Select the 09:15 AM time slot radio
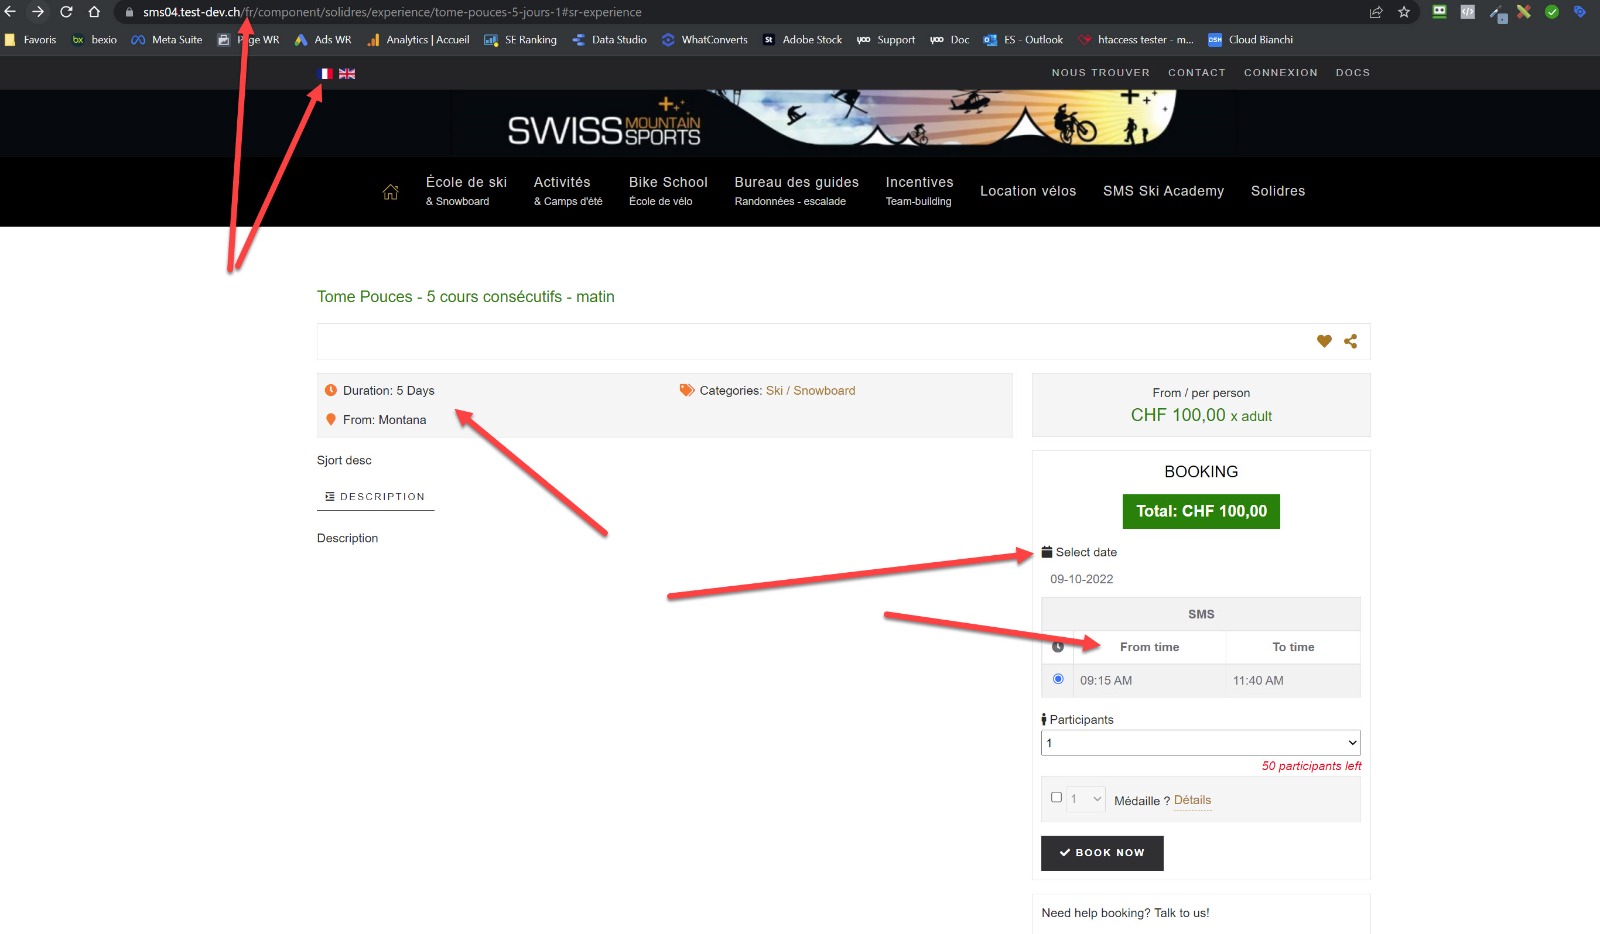 pos(1058,679)
